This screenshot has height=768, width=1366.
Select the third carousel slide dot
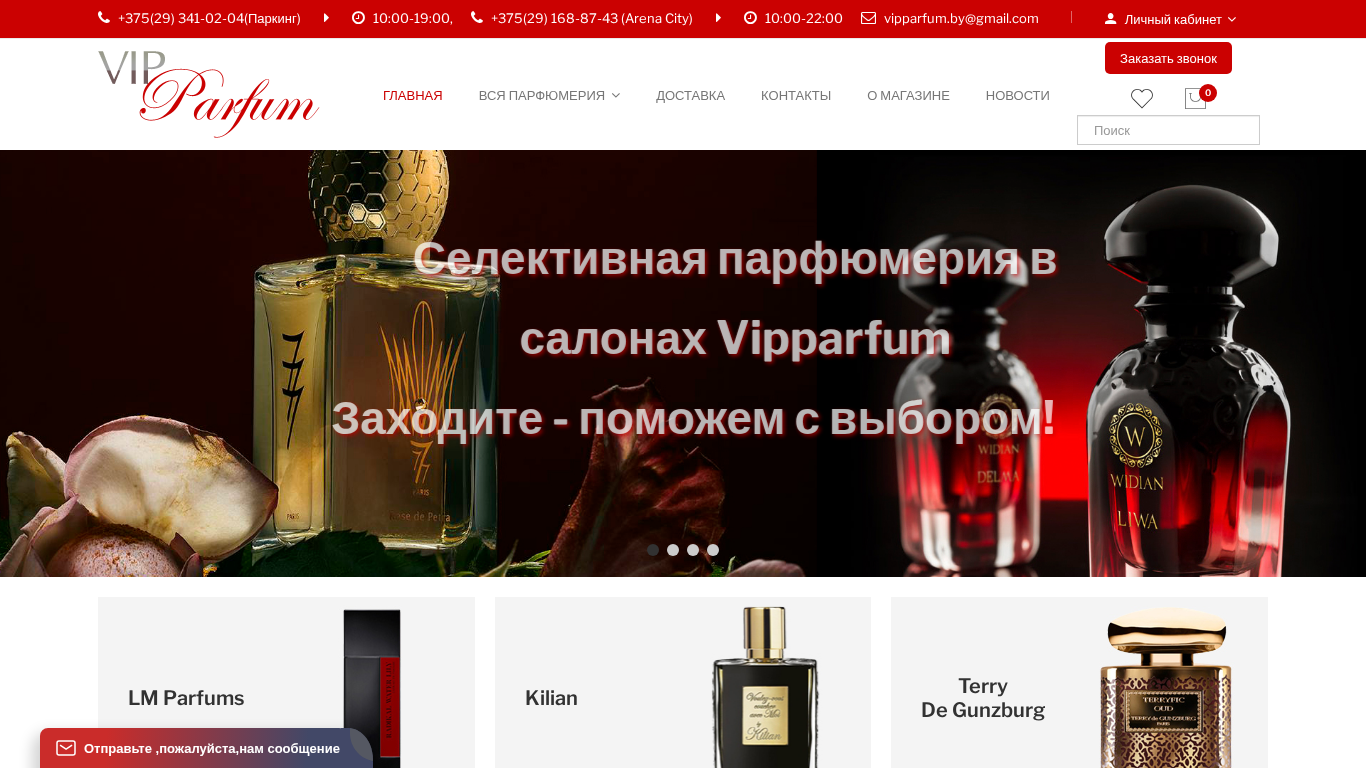coord(693,550)
